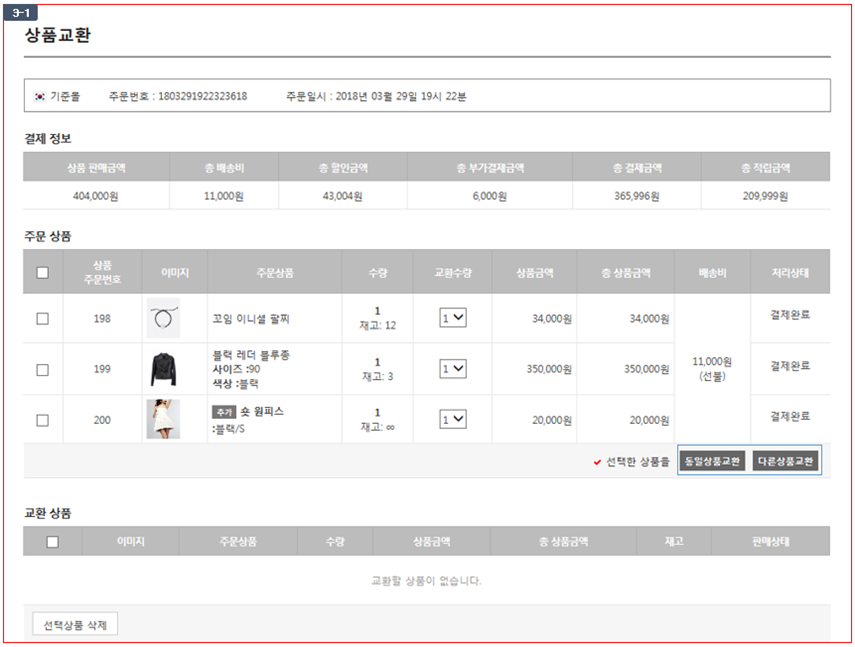Viewport: 855px width, 647px height.
Task: Click the red checkmark beside 선택한 상품을
Action: [x=597, y=462]
